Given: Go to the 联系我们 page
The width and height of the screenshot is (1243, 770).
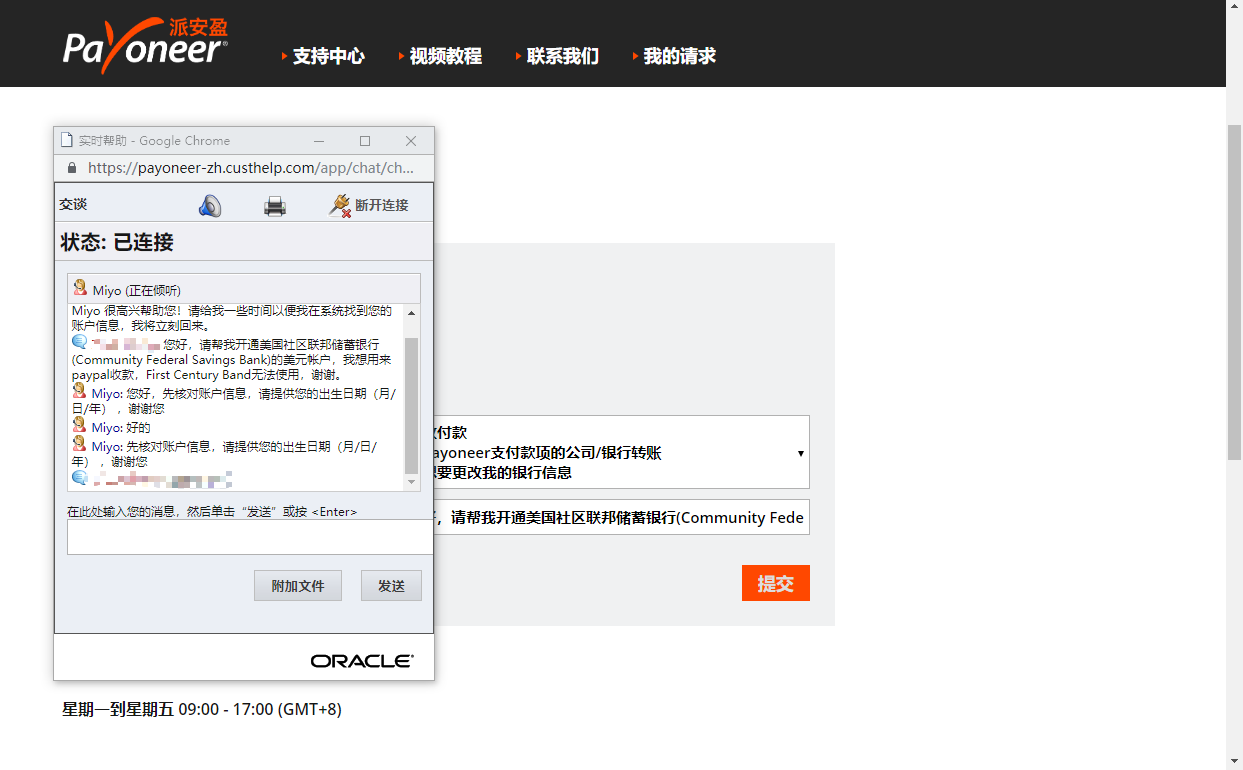Looking at the screenshot, I should tap(563, 56).
